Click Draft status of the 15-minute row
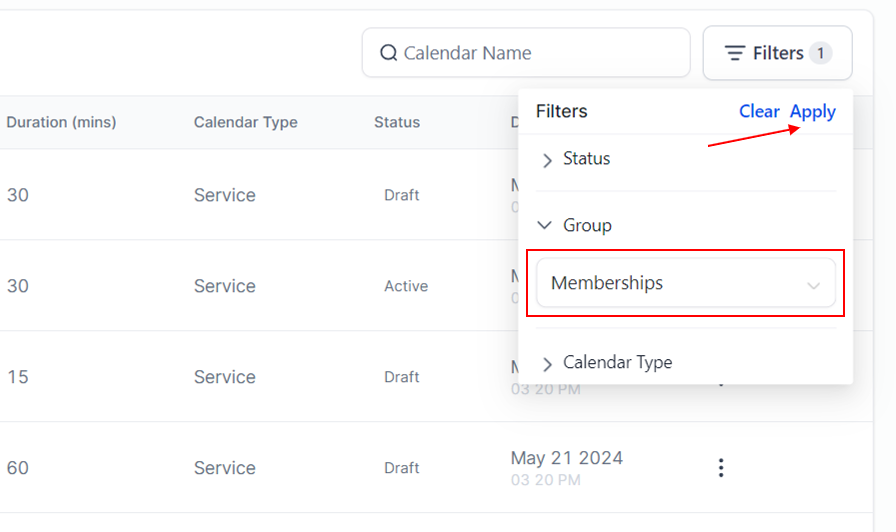This screenshot has height=532, width=896. [x=402, y=377]
